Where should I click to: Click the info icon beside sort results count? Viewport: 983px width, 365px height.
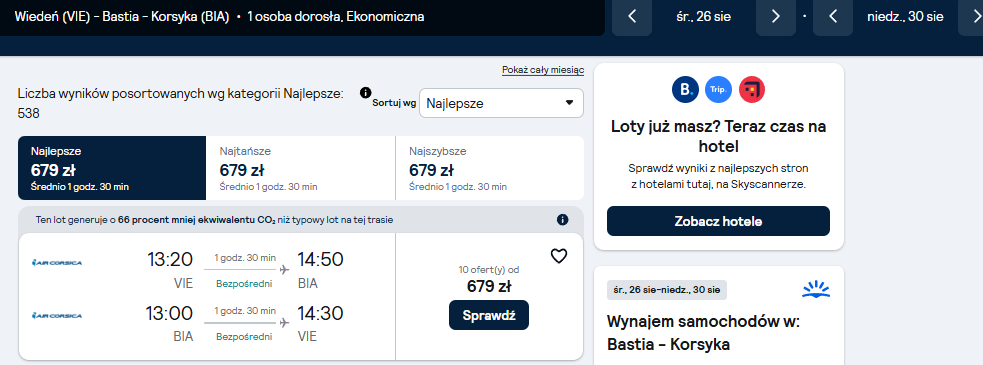pos(365,93)
